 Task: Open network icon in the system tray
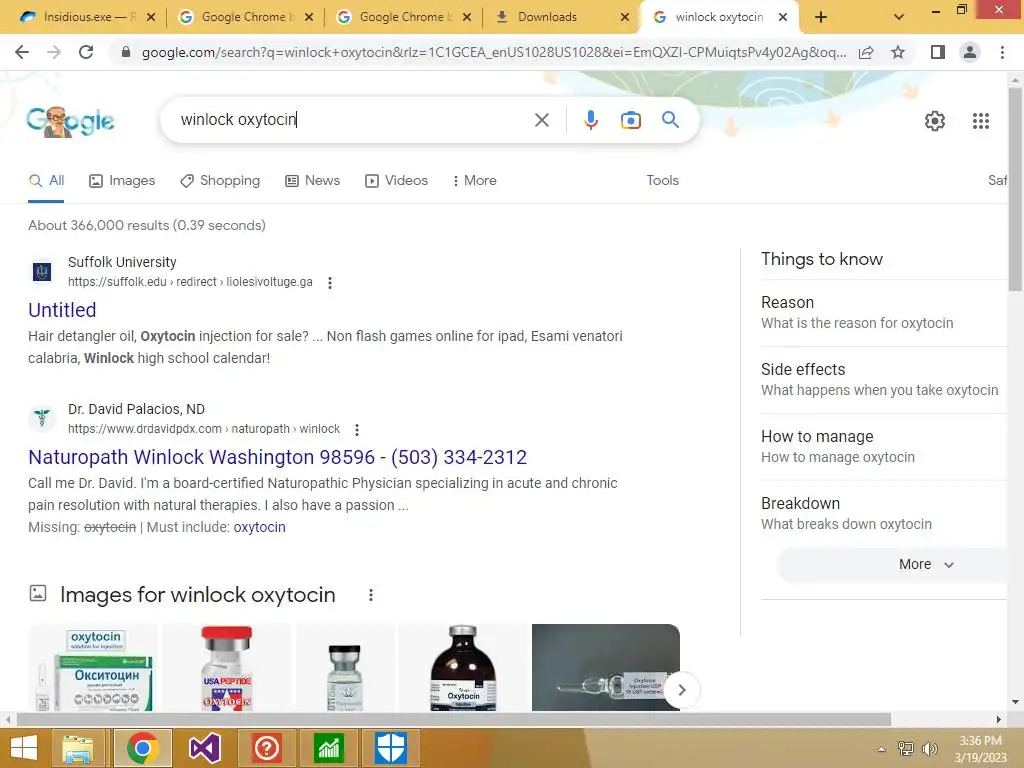905,749
